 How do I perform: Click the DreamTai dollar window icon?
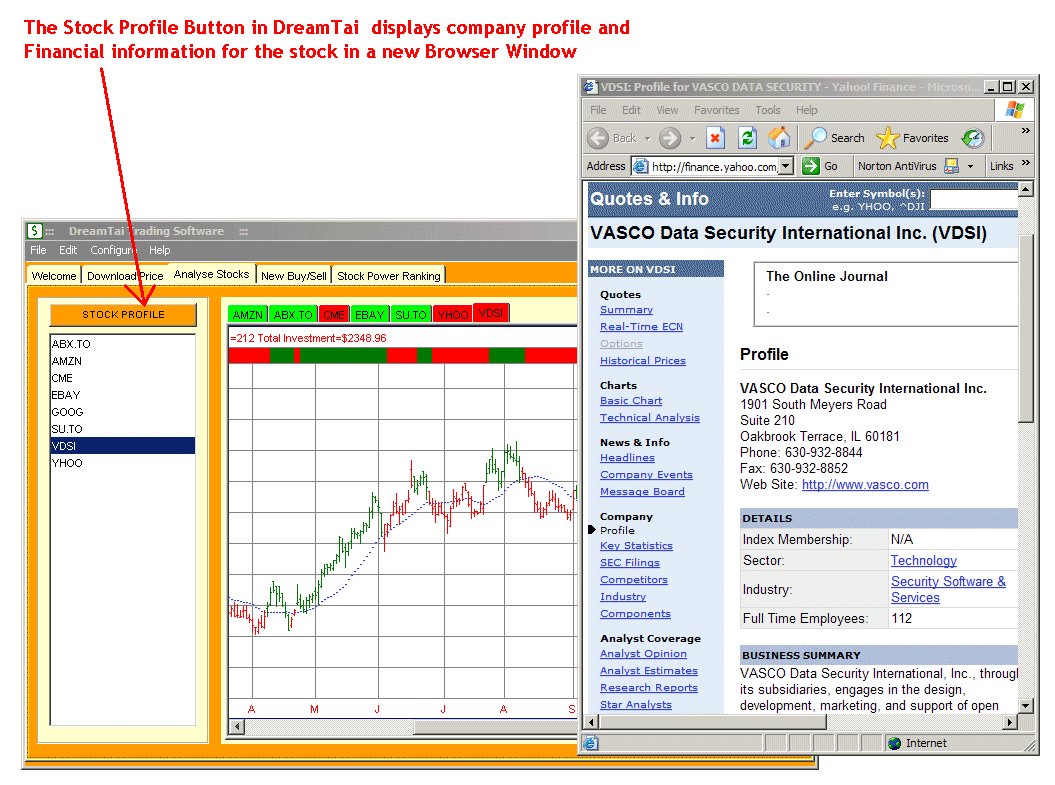pos(35,231)
